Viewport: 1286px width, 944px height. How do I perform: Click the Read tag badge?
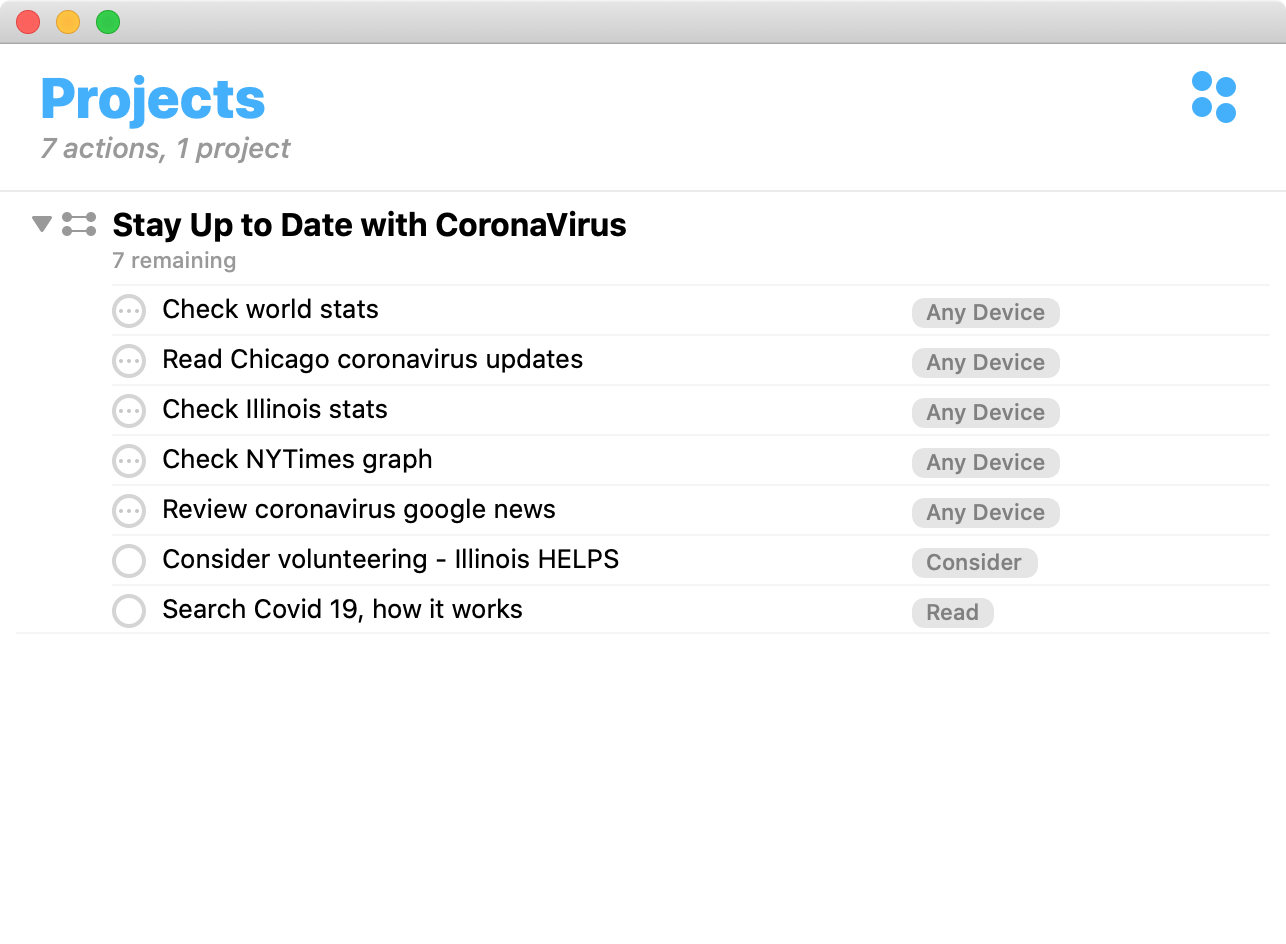pyautogui.click(x=952, y=613)
